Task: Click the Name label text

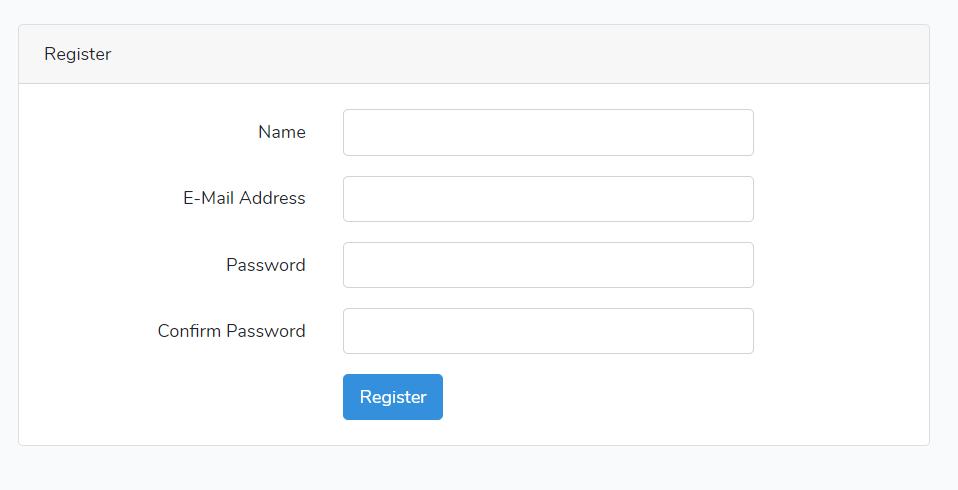Action: pos(282,132)
